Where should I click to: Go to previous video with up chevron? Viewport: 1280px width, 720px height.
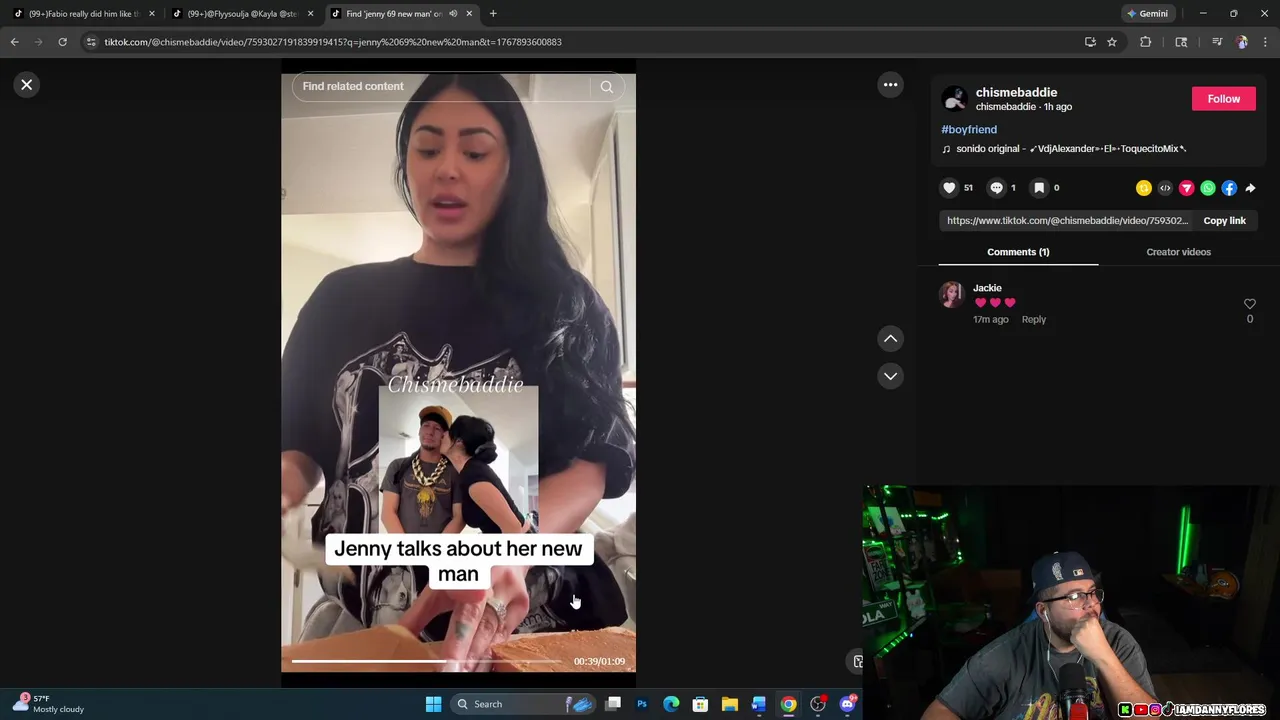tap(890, 339)
